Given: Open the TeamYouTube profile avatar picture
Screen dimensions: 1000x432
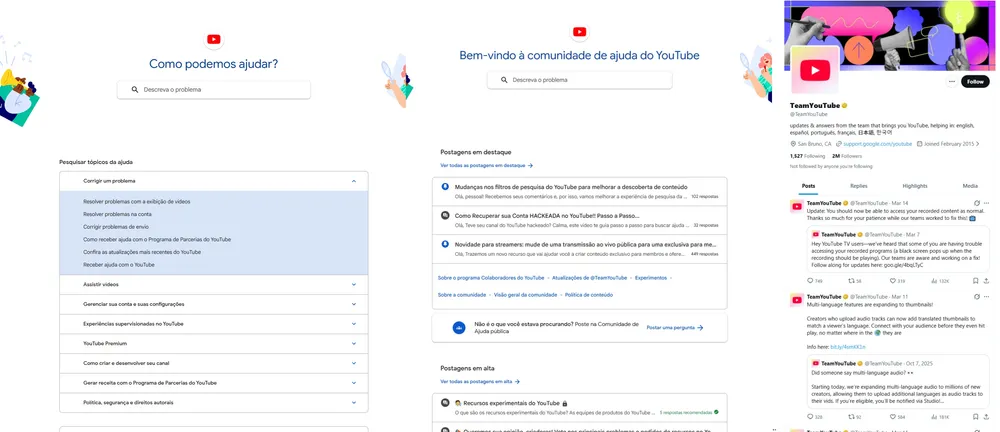Looking at the screenshot, I should [814, 70].
